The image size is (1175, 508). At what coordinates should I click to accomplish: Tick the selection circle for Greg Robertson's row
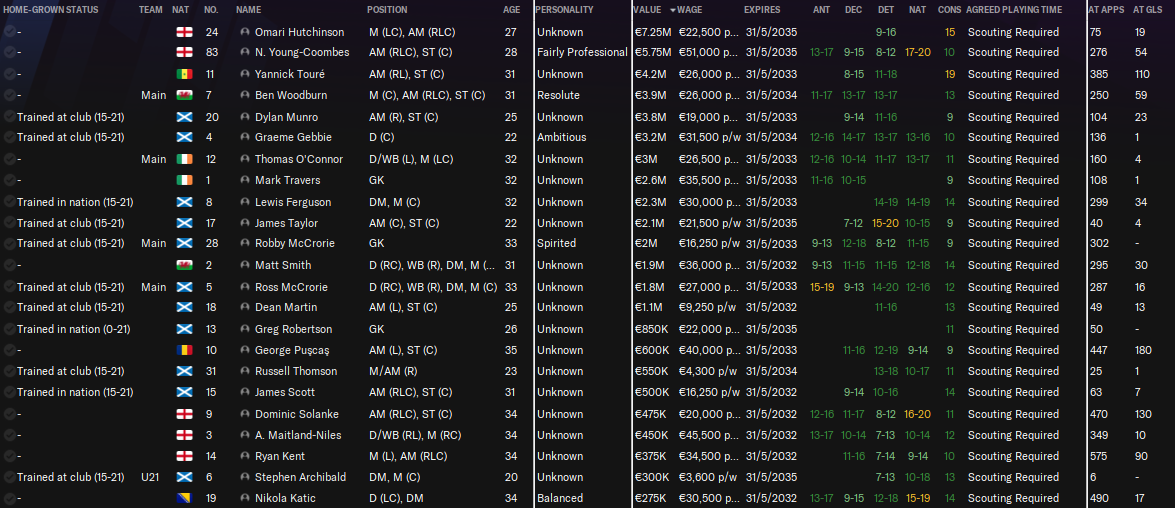(x=9, y=329)
